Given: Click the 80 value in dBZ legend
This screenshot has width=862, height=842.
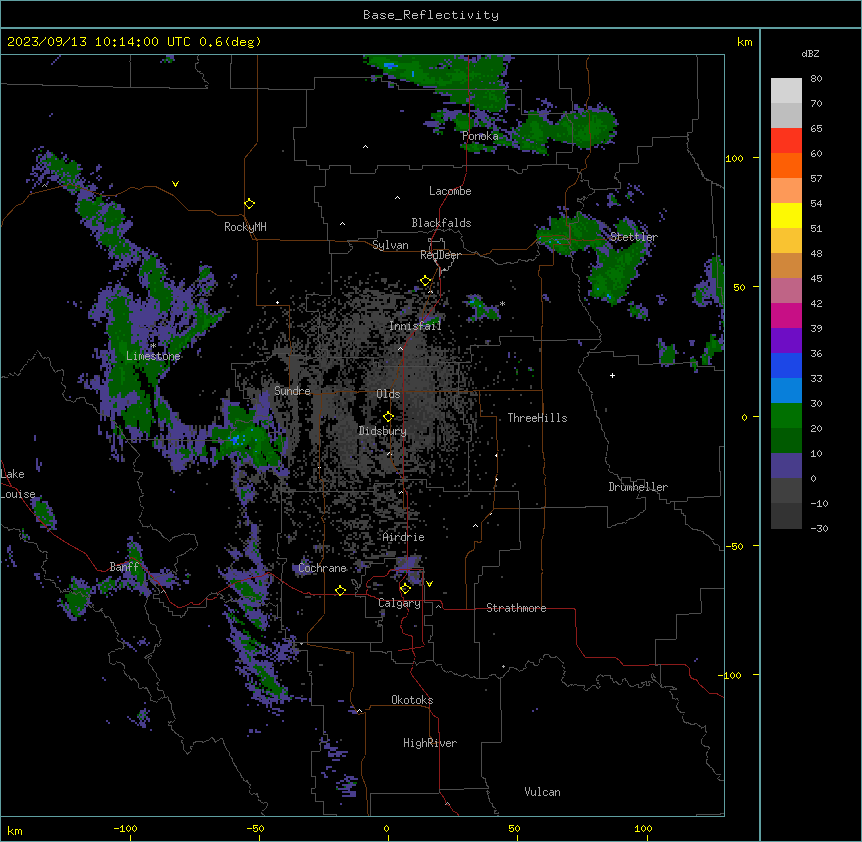Looking at the screenshot, I should (x=816, y=79).
